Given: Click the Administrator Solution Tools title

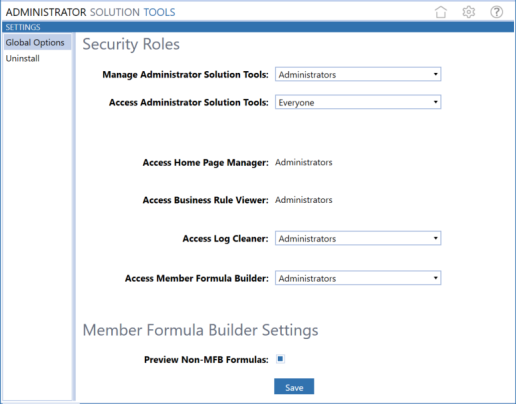Looking at the screenshot, I should tap(90, 12).
